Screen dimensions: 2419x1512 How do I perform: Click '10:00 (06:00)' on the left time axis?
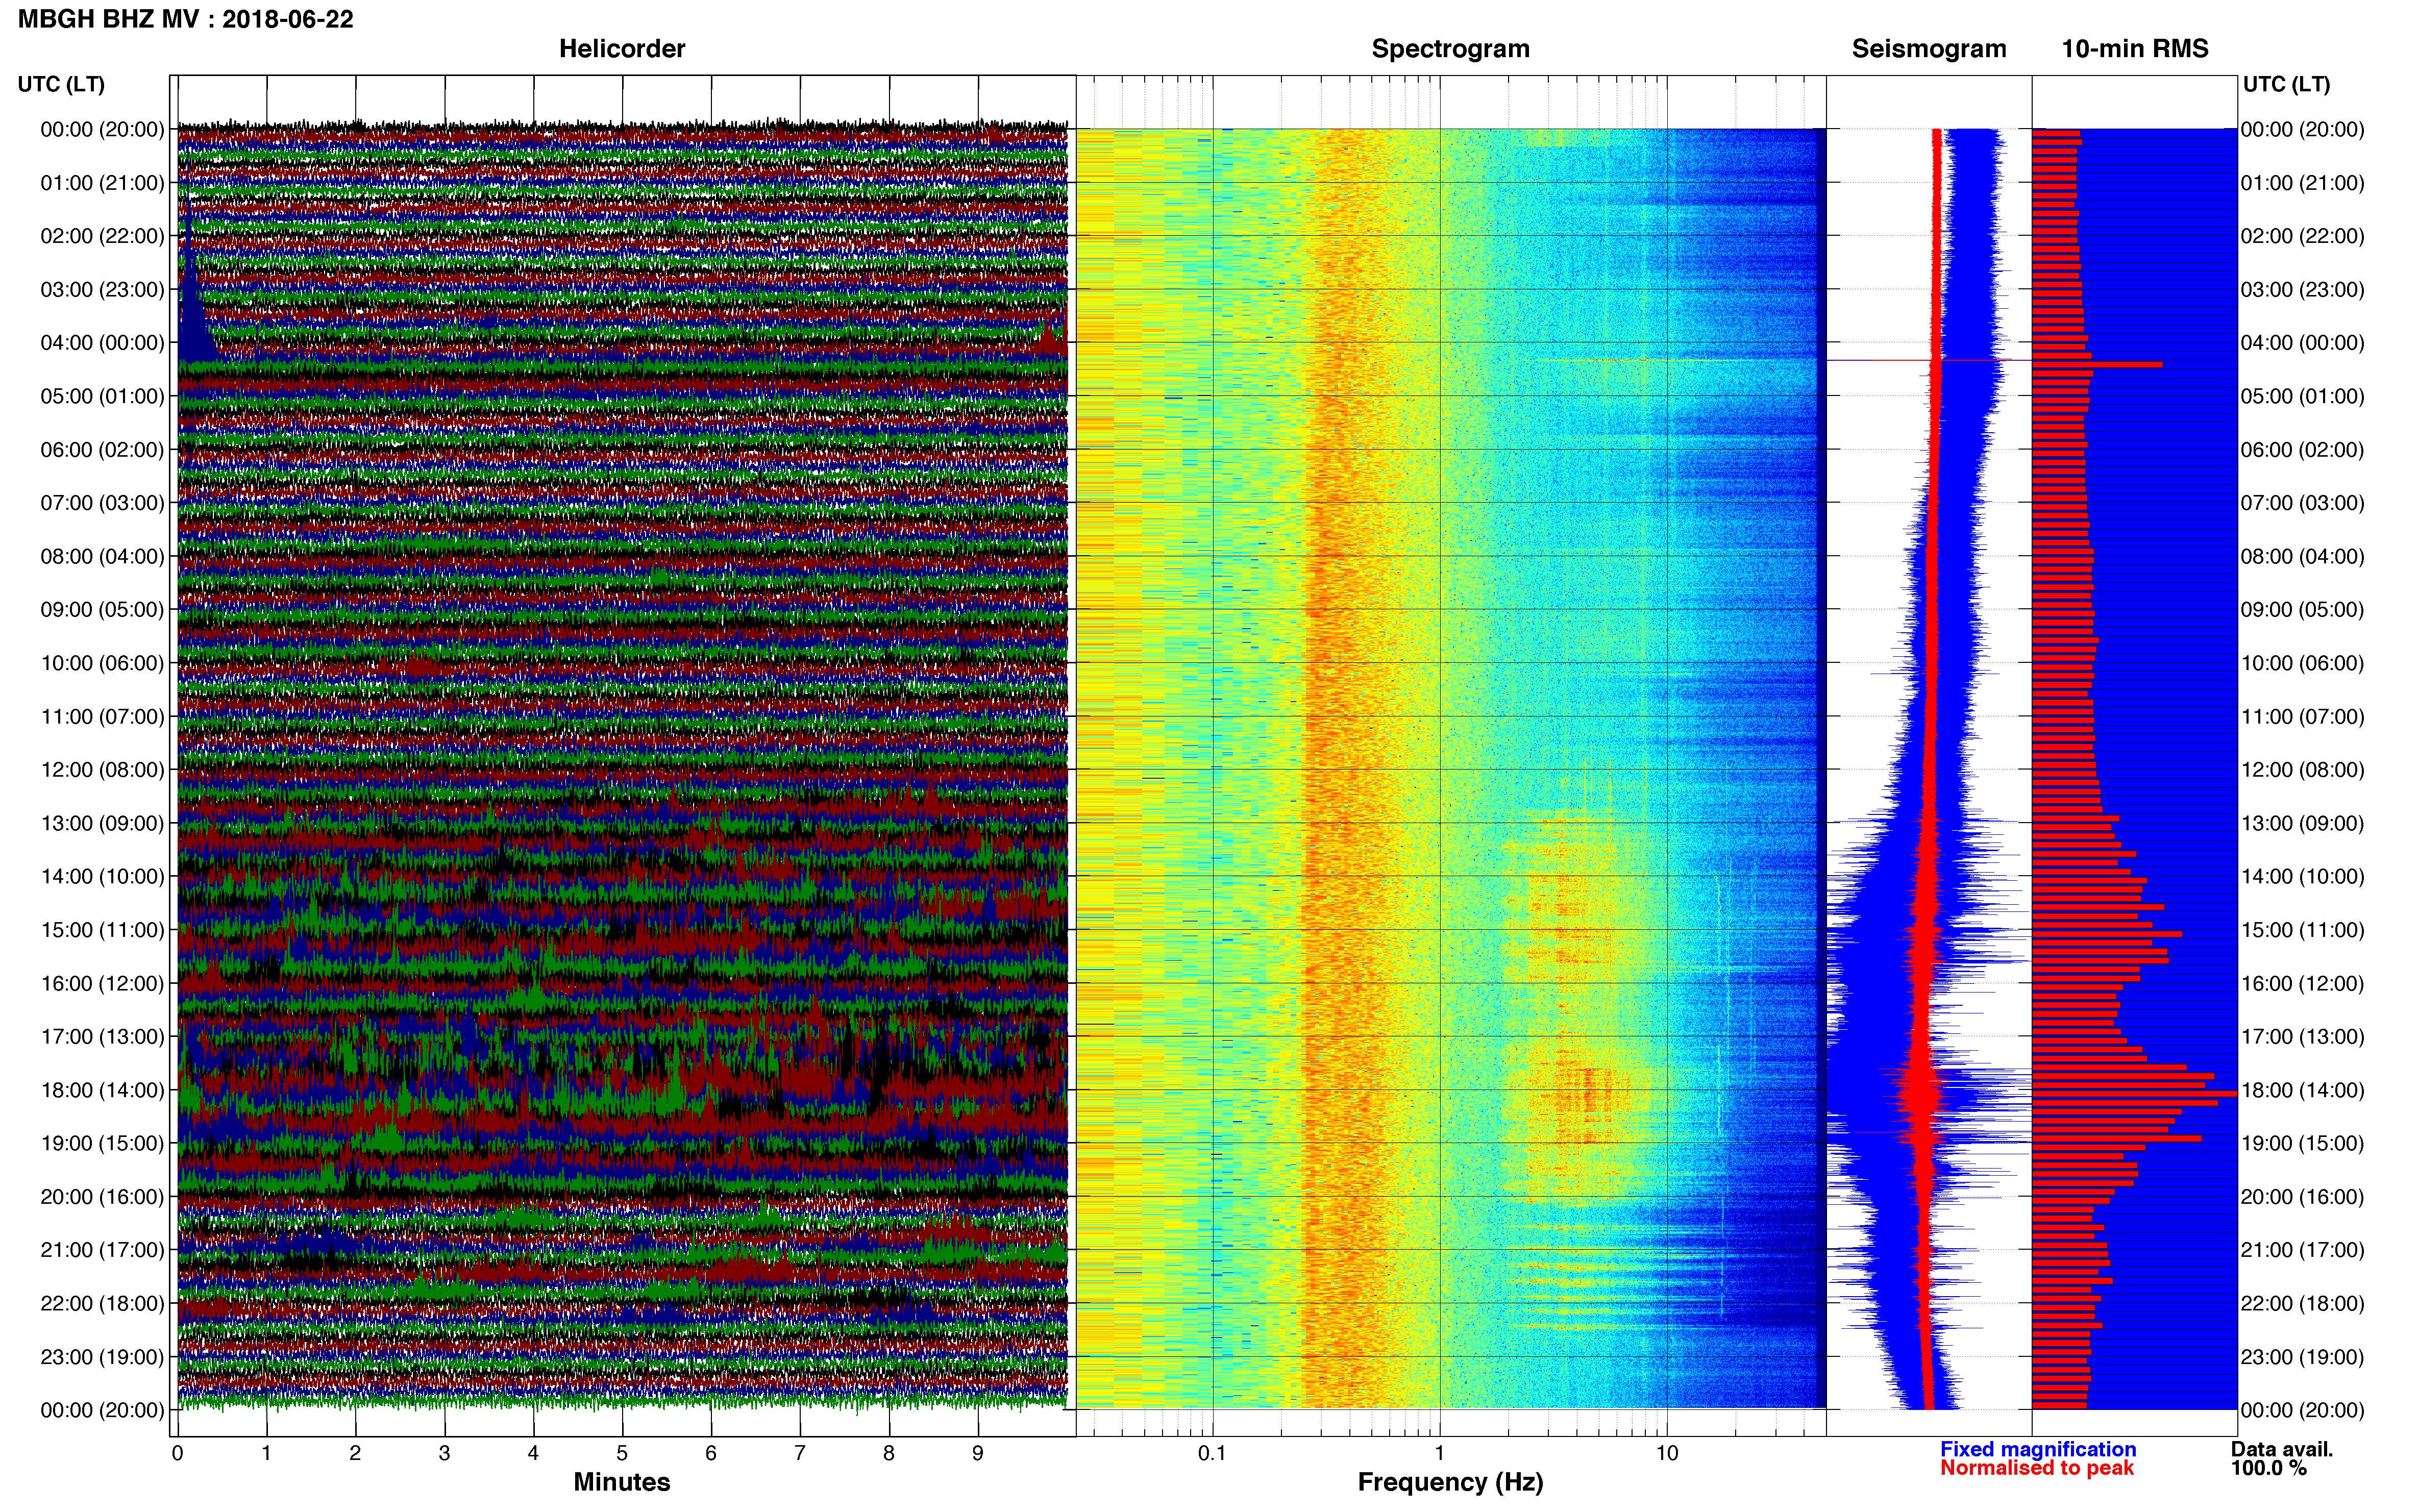(x=102, y=663)
